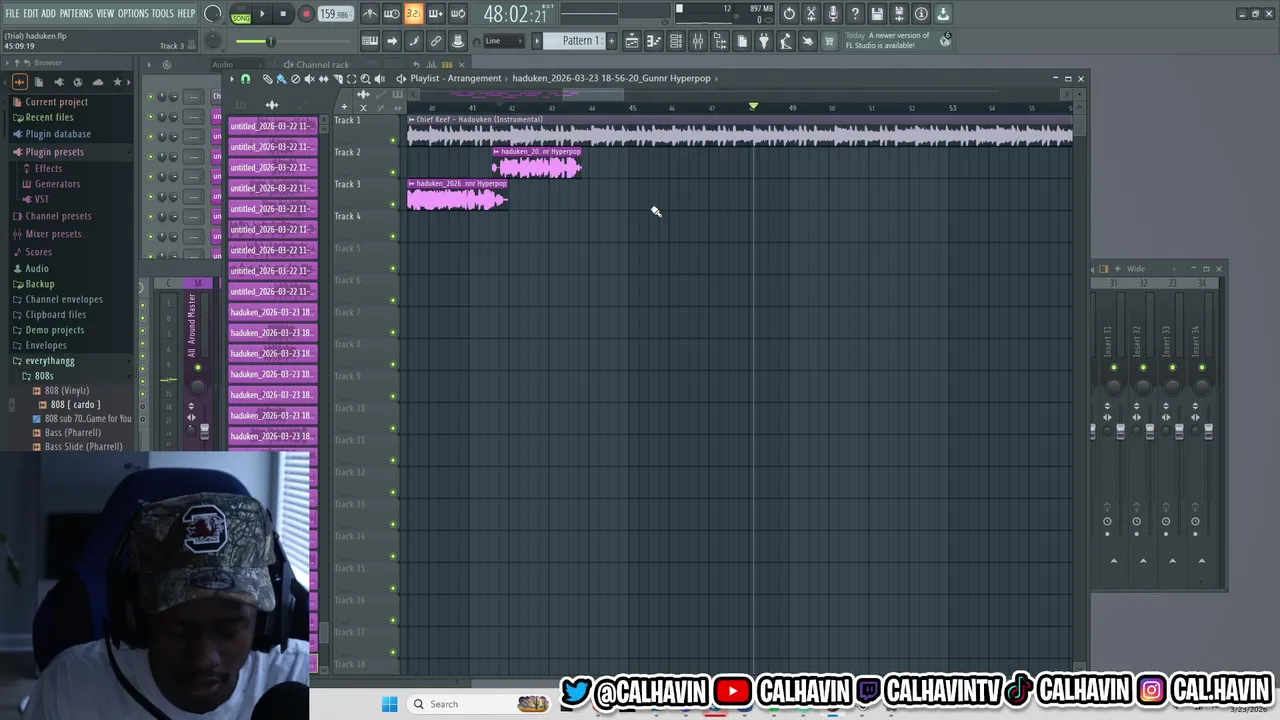Screen dimensions: 1280x720
Task: Open the VIEW menu
Action: (x=105, y=13)
